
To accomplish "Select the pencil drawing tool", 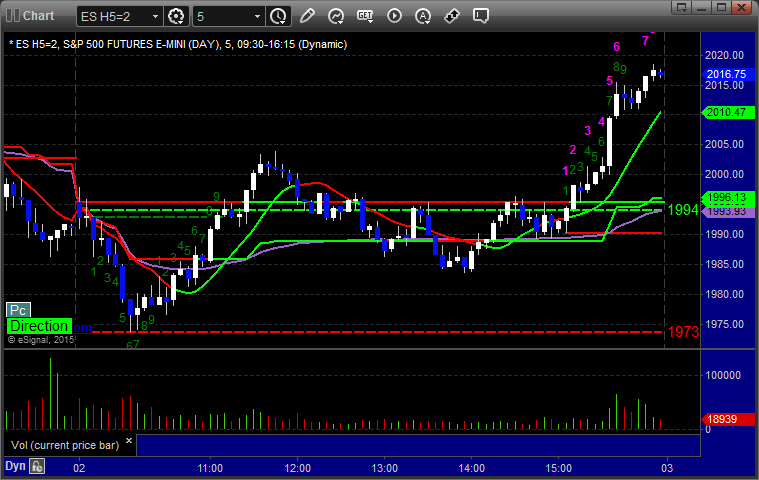I will coord(307,16).
